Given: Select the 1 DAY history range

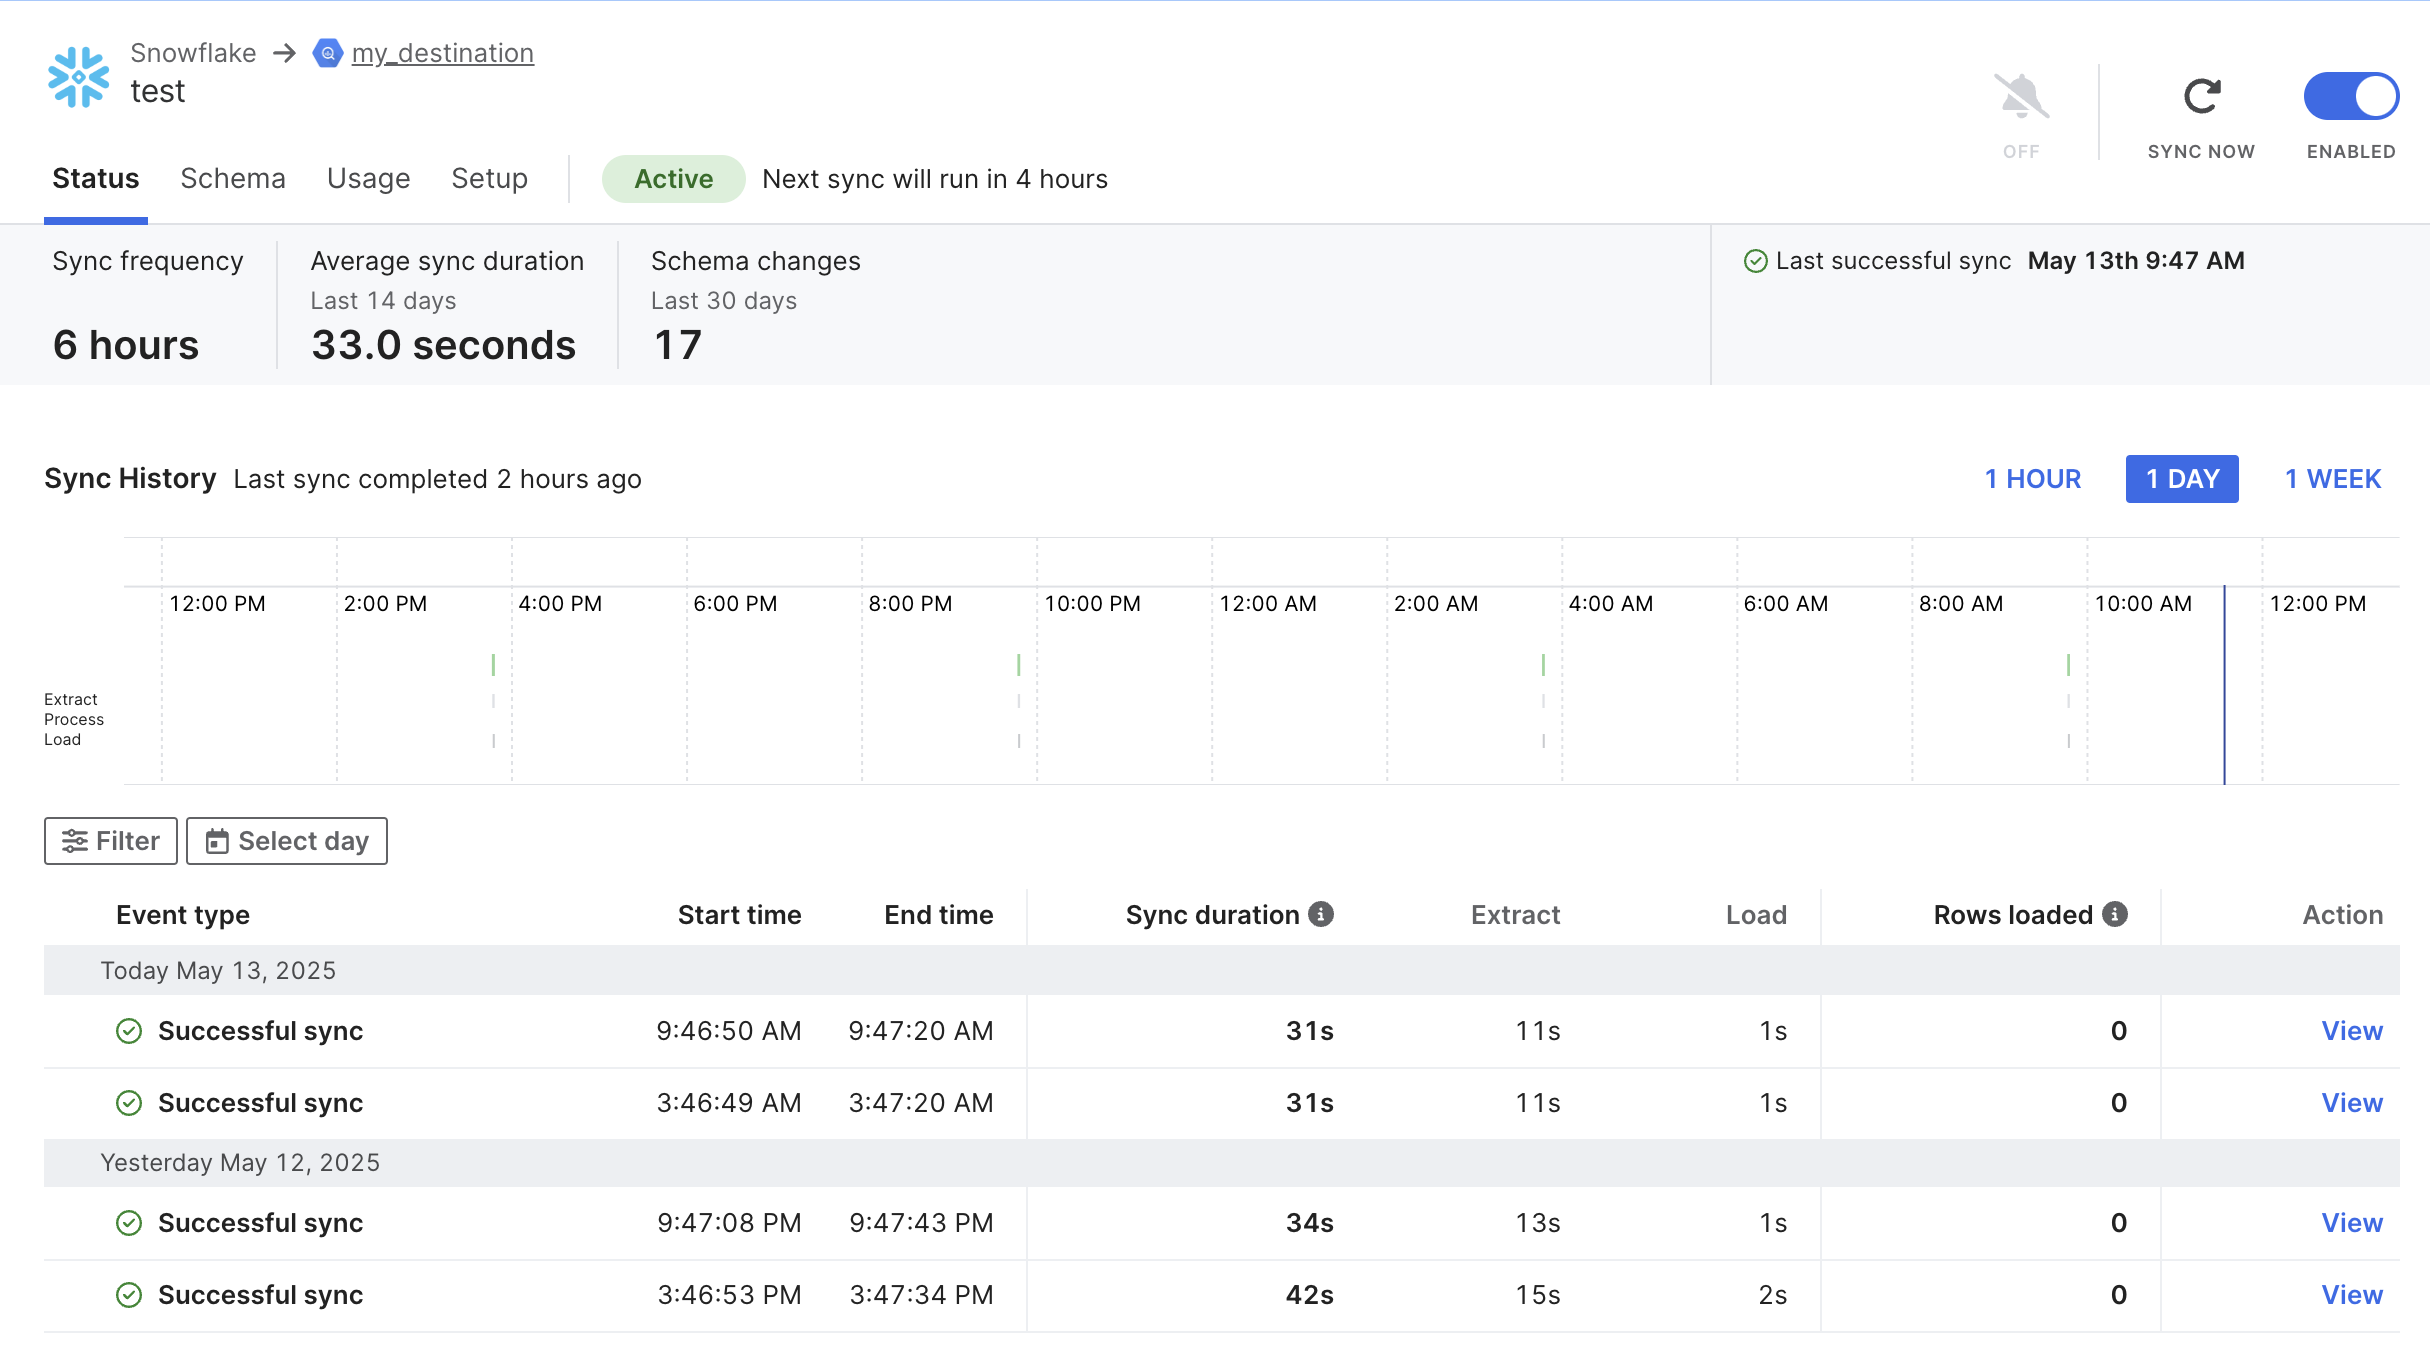Looking at the screenshot, I should [2182, 479].
